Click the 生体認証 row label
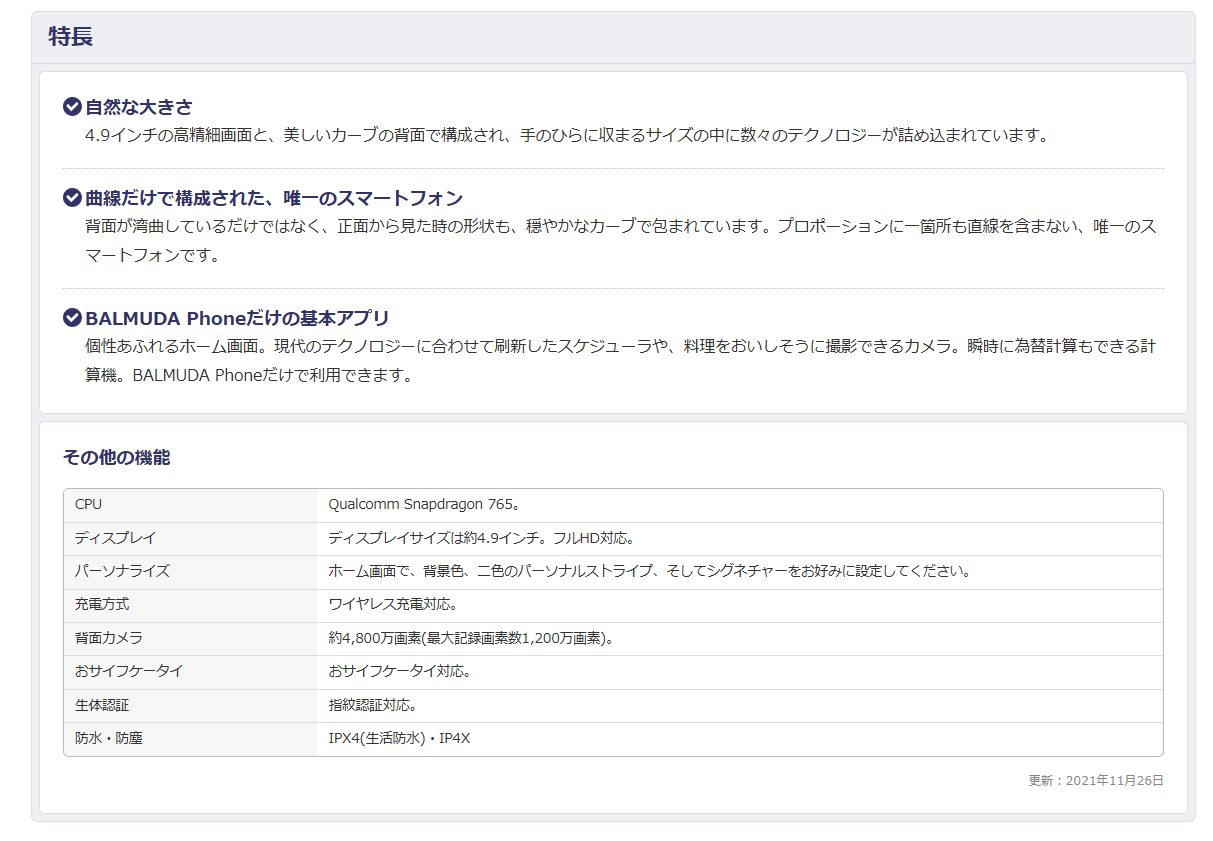This screenshot has height=841, width=1213. [102, 705]
